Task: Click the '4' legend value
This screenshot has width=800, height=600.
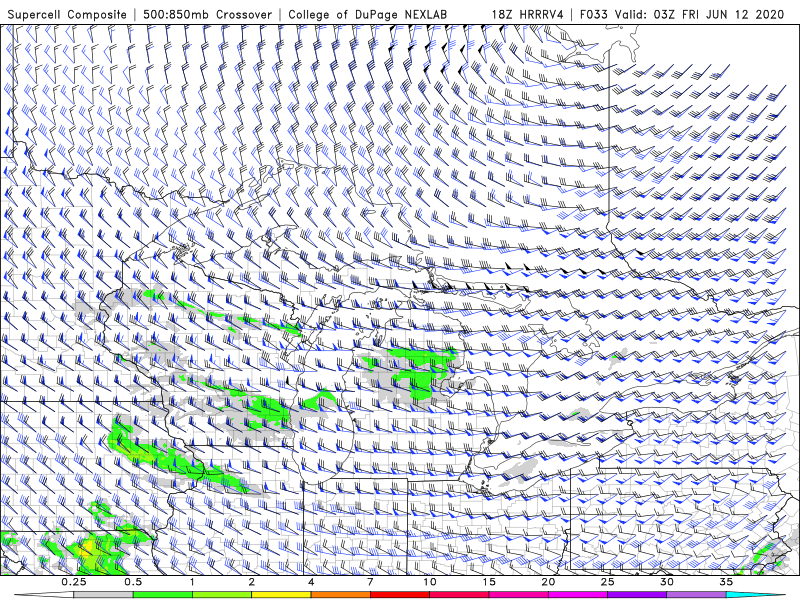Action: pos(311,582)
